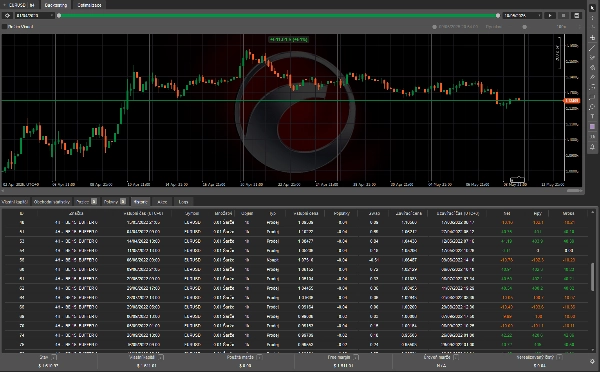600x372 pixels.
Task: Open the Obchodní statistiky tab
Action: (x=52, y=202)
